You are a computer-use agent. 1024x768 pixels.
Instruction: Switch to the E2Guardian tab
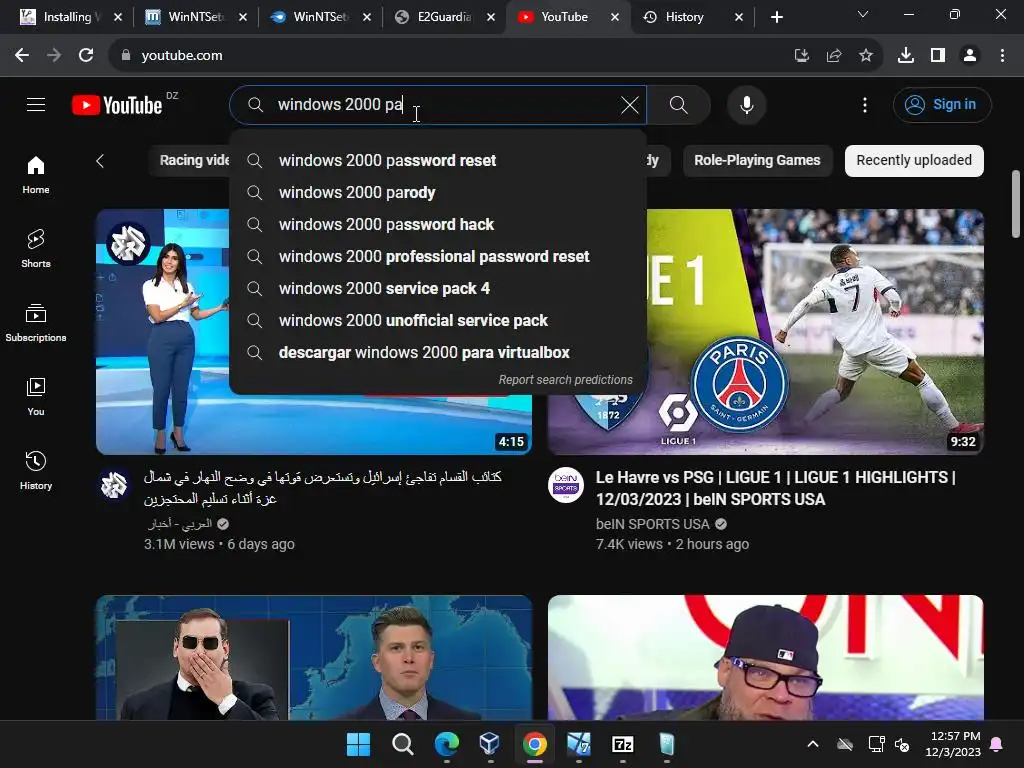click(x=444, y=17)
